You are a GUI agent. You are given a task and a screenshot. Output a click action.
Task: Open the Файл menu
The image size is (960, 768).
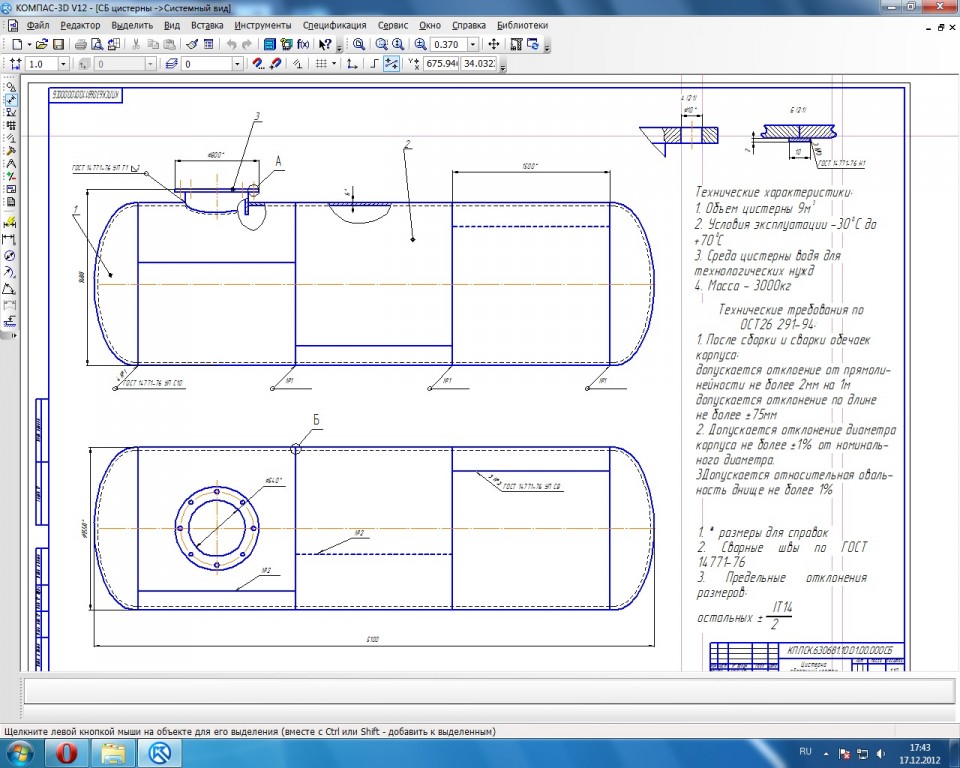click(37, 25)
